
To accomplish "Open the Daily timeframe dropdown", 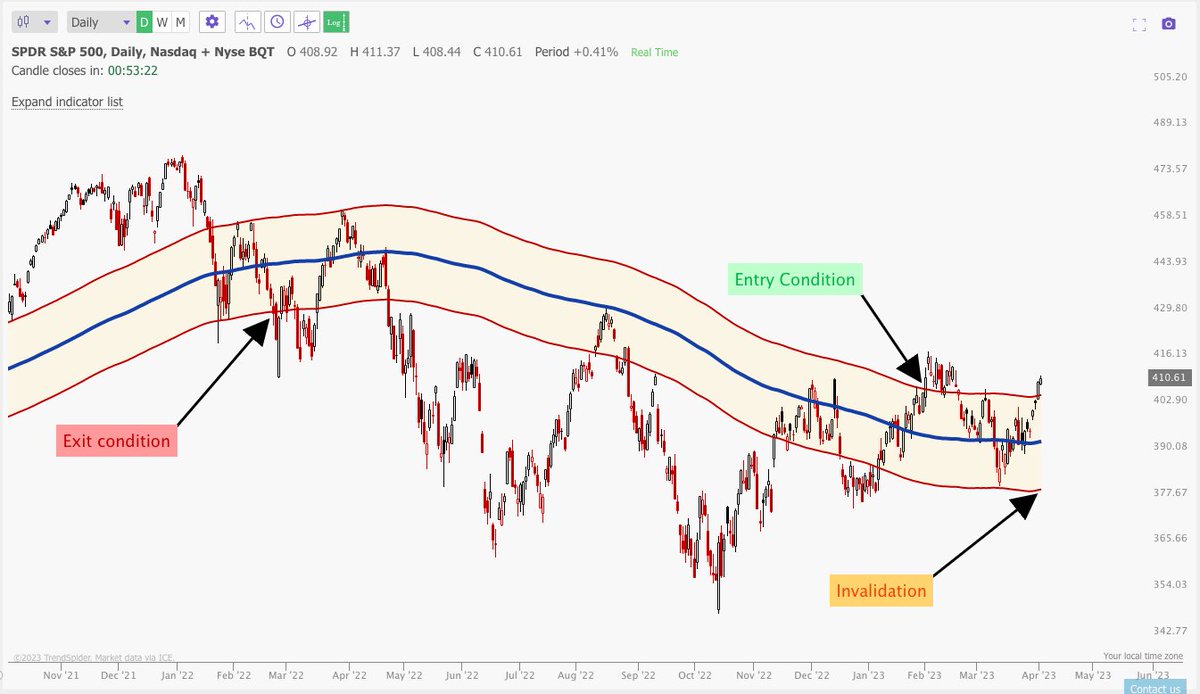I will pyautogui.click(x=100, y=21).
